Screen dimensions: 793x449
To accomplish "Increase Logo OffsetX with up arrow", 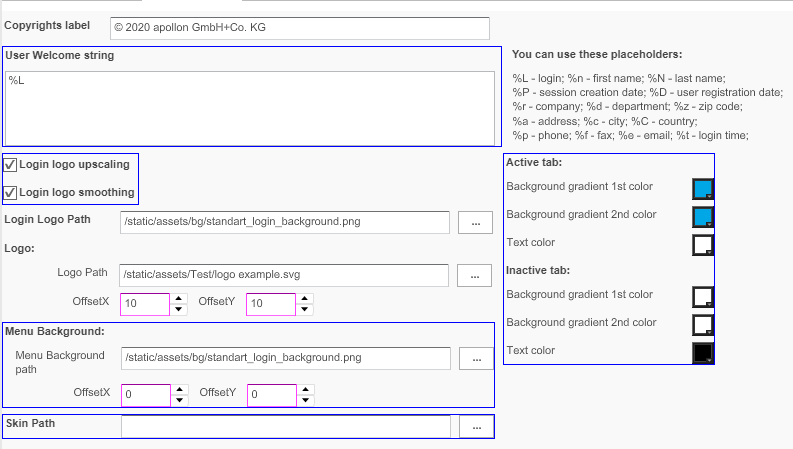I will coord(180,298).
